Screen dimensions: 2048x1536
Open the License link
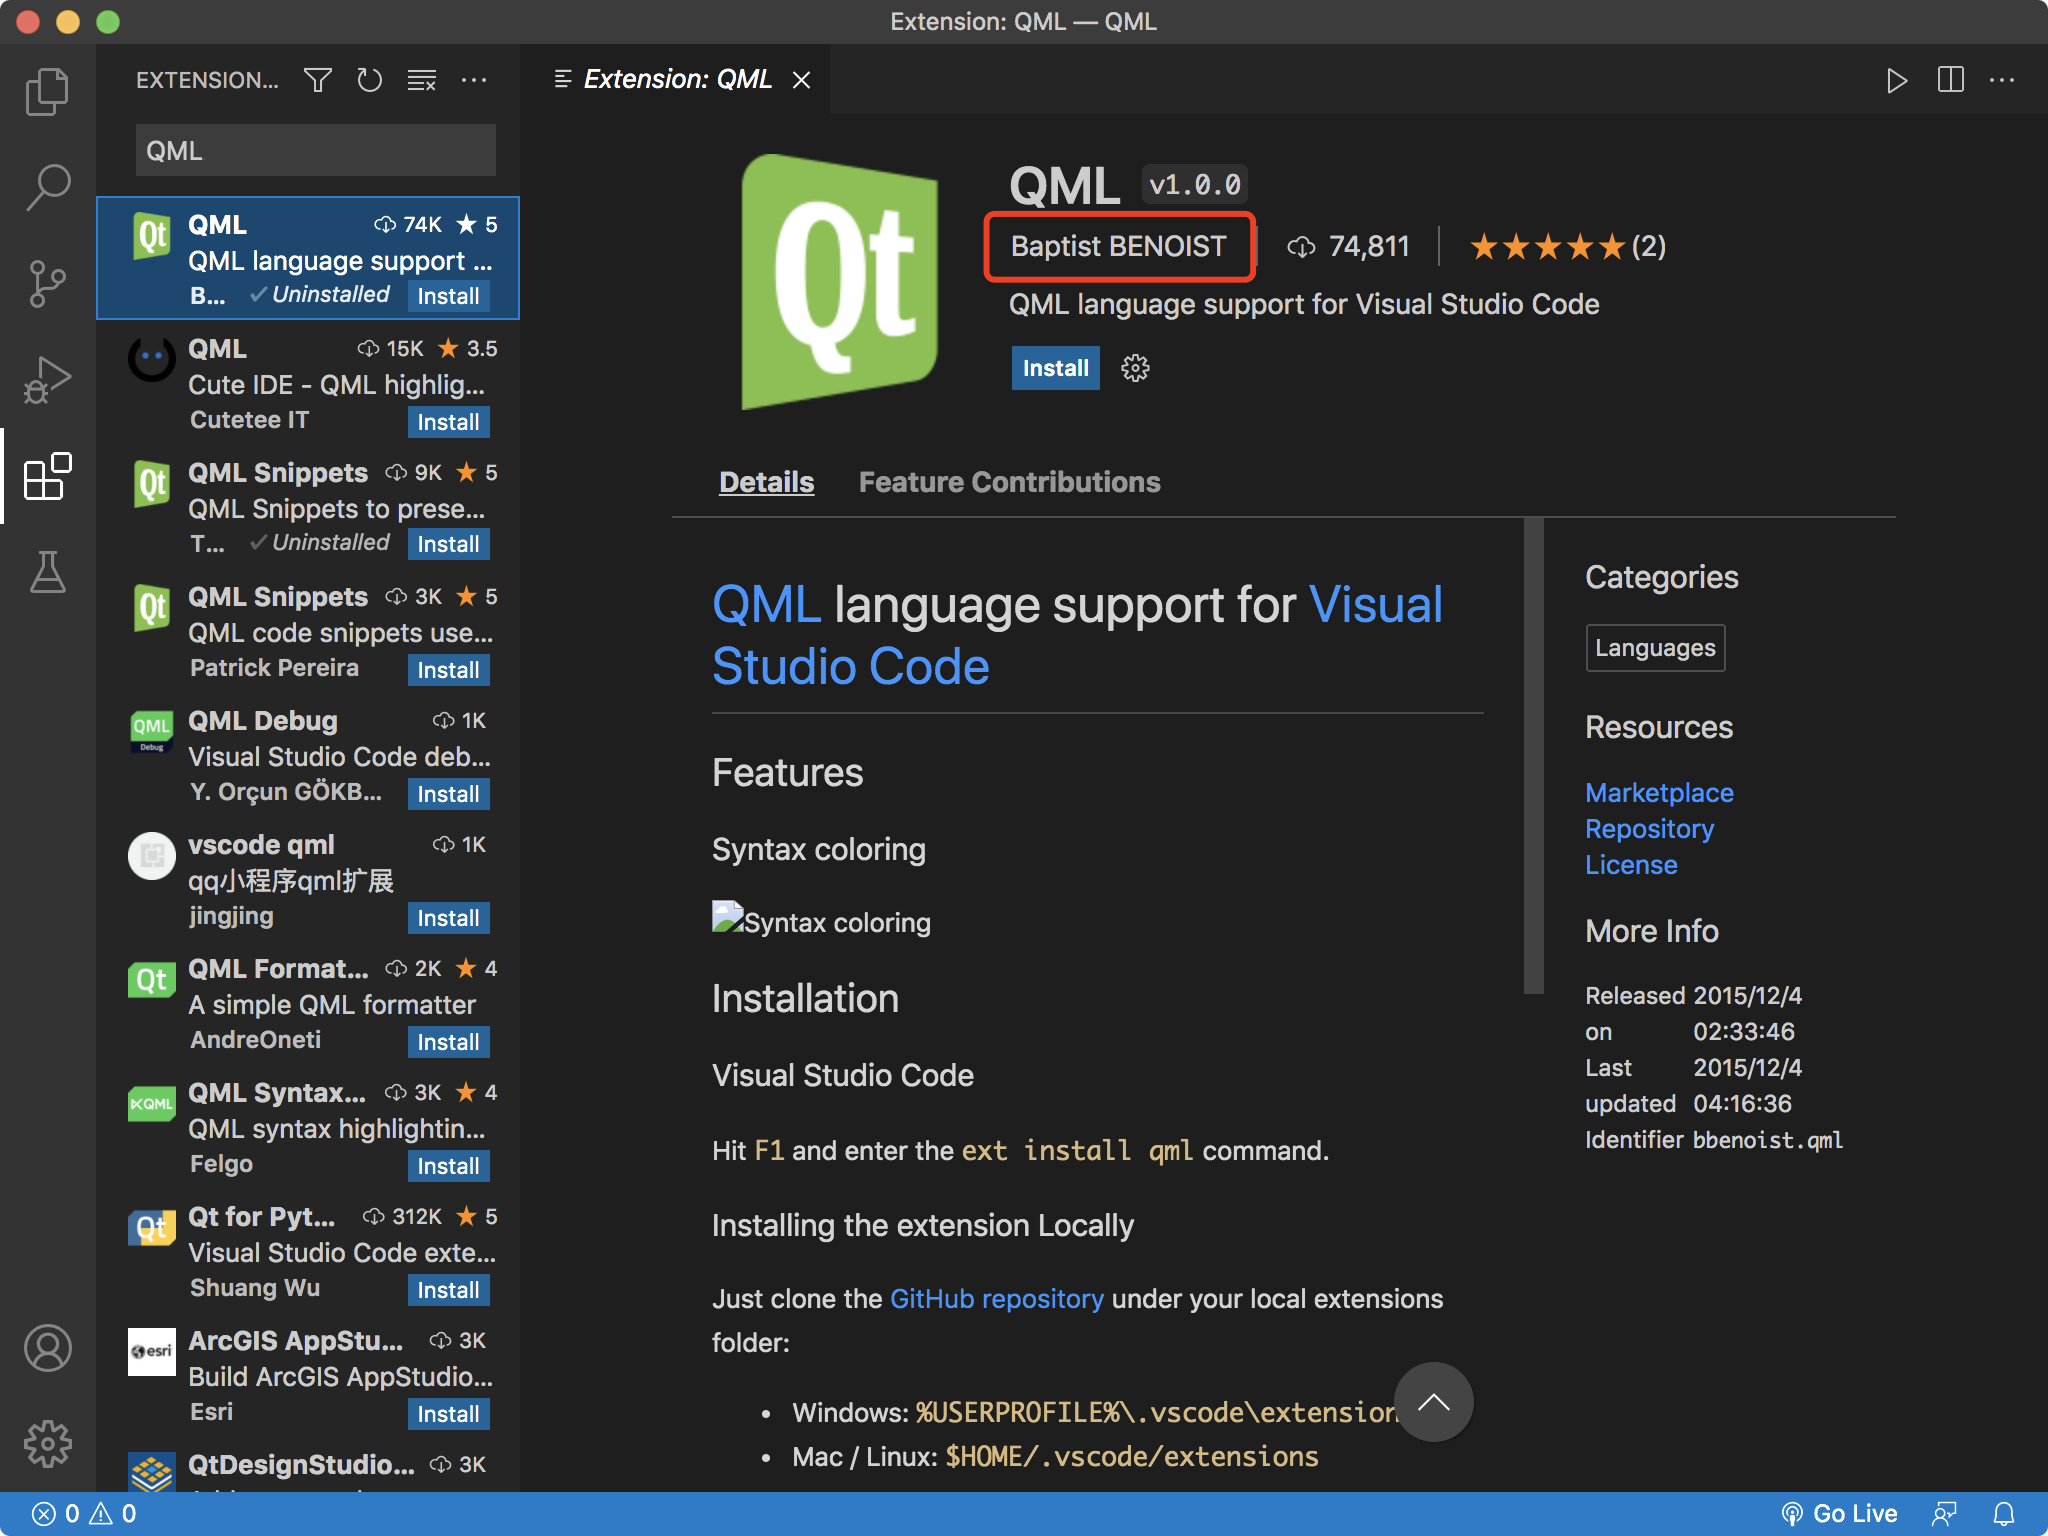point(1631,865)
